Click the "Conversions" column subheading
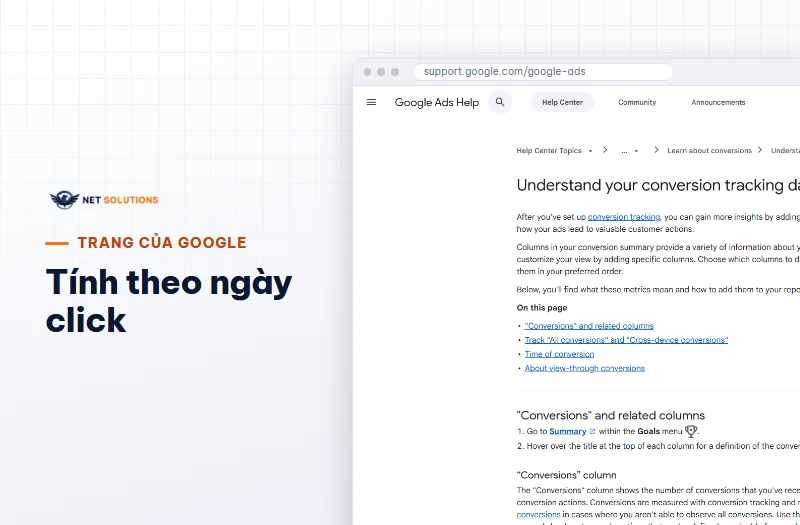 [566, 475]
